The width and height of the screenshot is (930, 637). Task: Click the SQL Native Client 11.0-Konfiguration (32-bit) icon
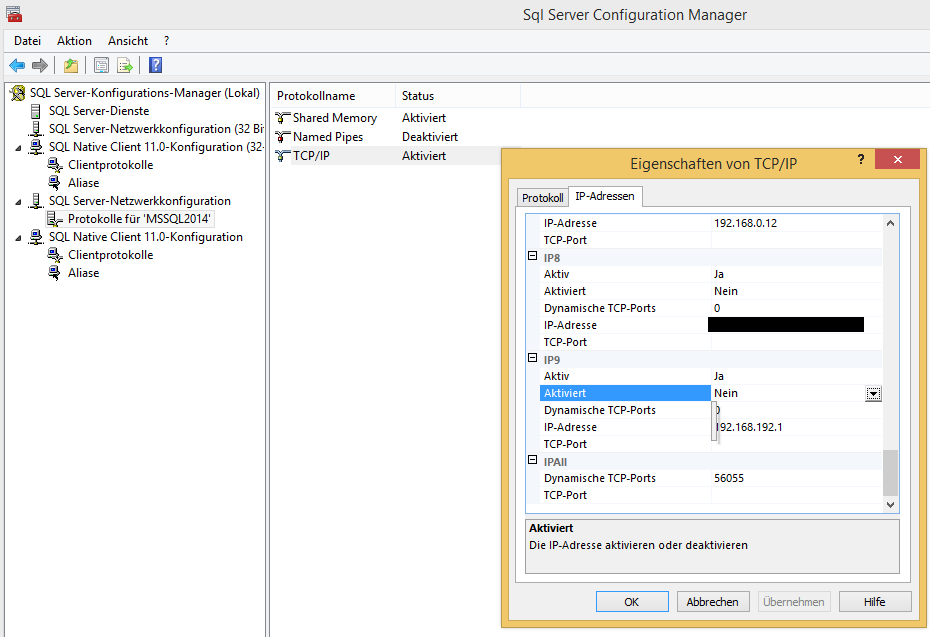pyautogui.click(x=36, y=146)
